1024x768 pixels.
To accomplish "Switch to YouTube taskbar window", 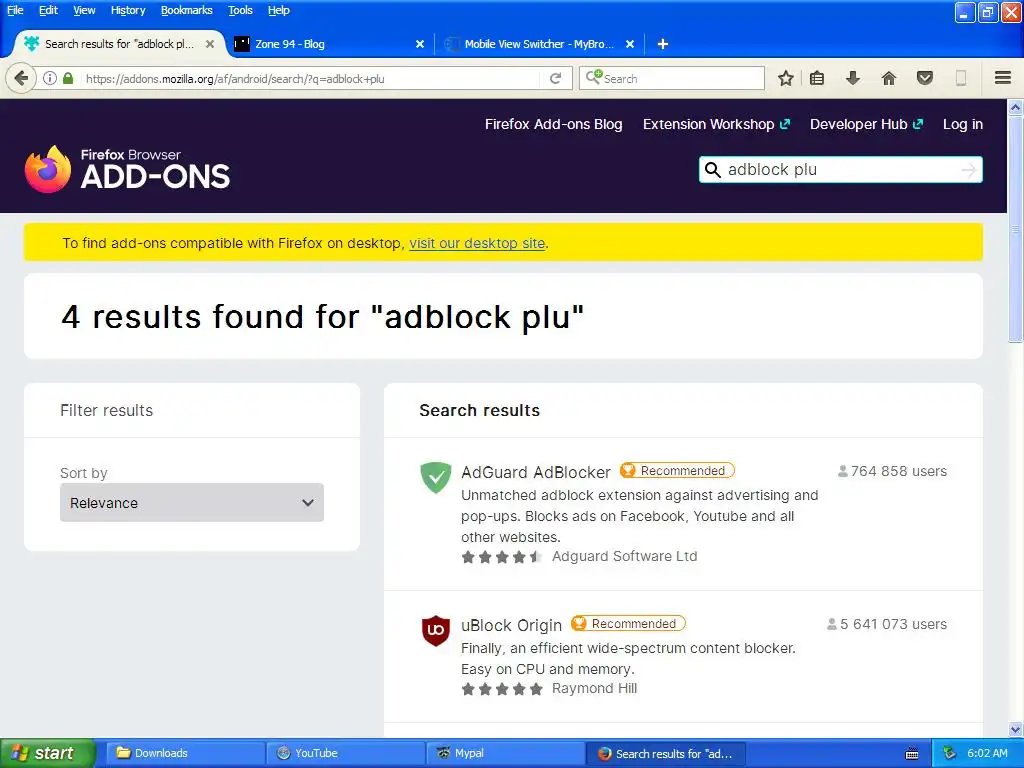I will click(x=345, y=753).
